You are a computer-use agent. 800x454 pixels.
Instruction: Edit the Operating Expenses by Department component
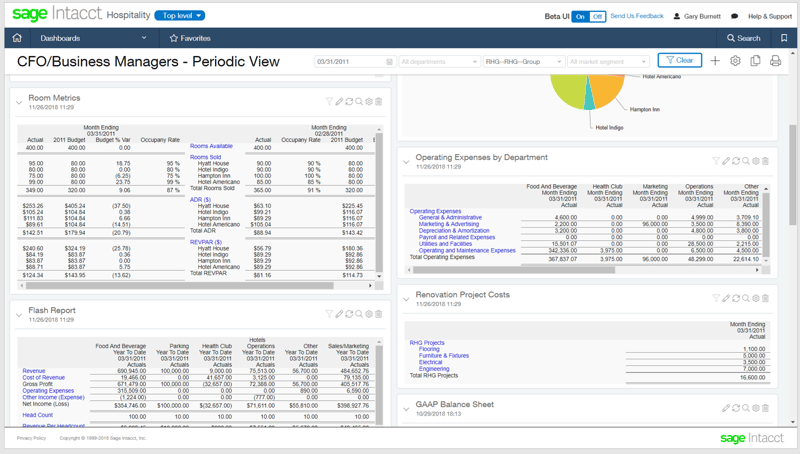(x=726, y=161)
